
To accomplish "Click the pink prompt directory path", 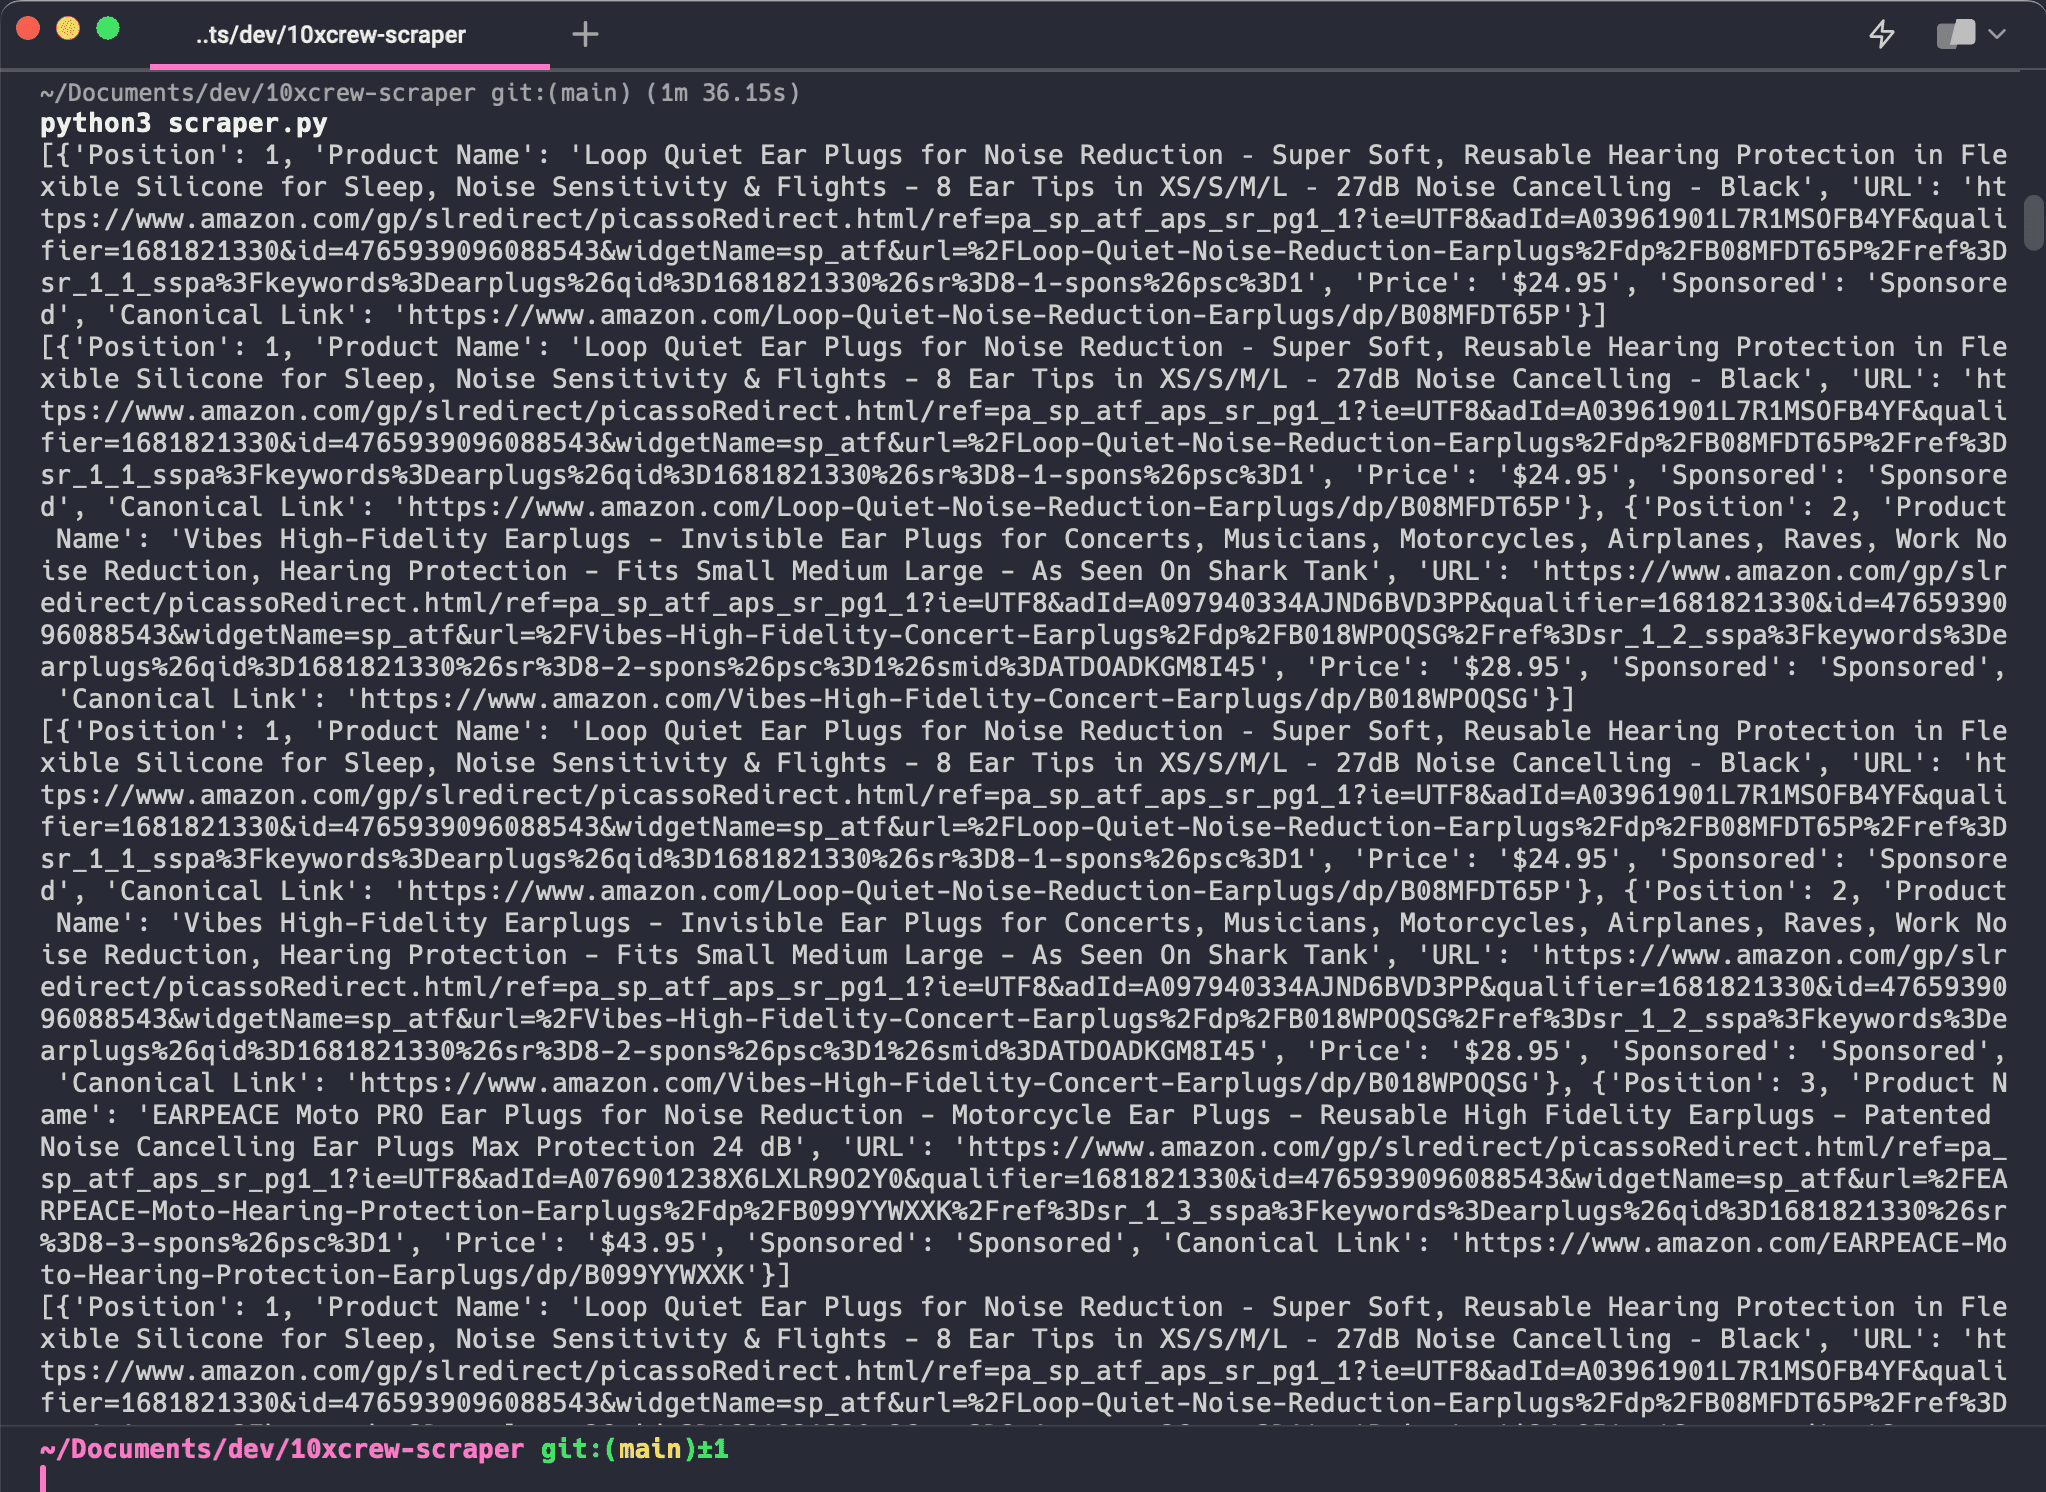I will [x=281, y=1449].
